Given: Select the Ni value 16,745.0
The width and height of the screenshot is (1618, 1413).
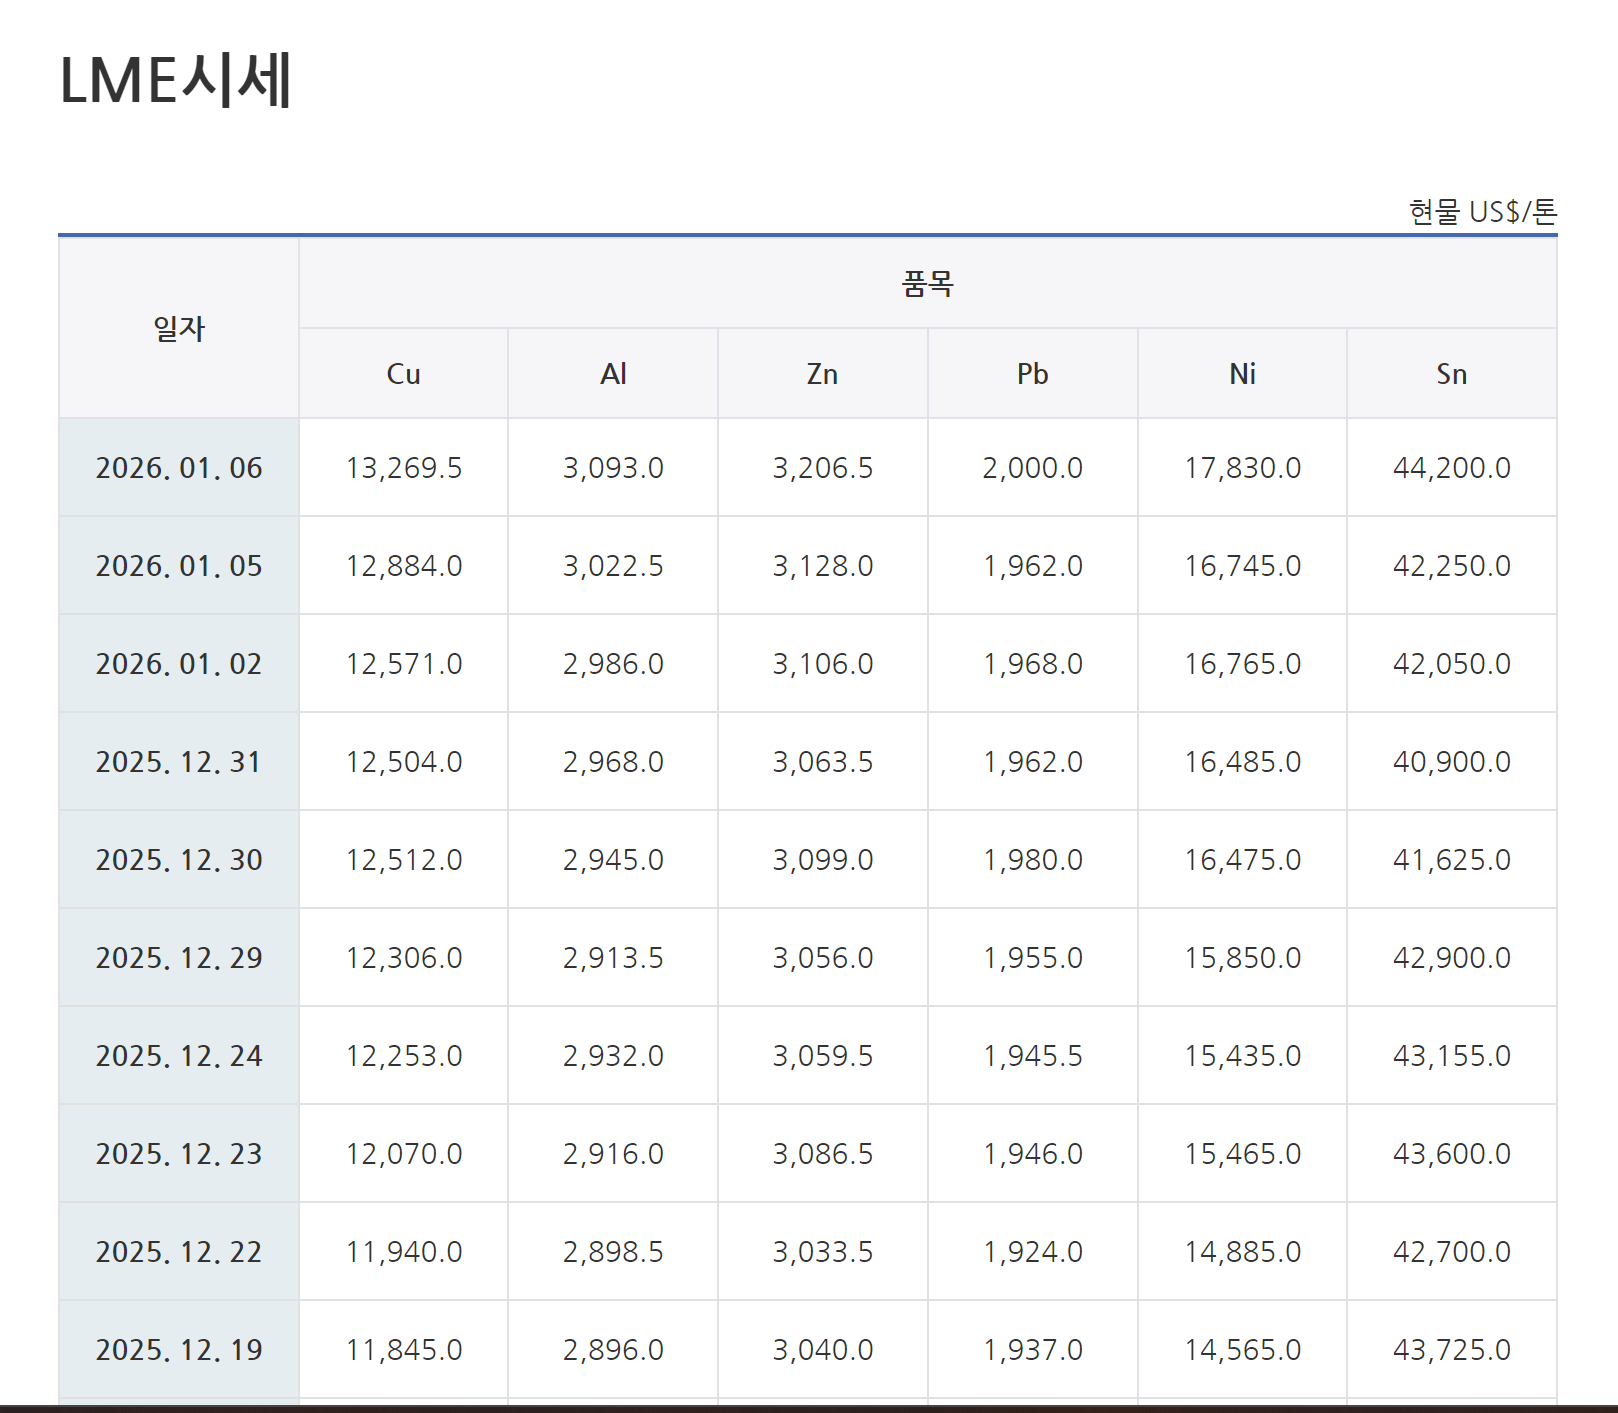Looking at the screenshot, I should point(1242,566).
